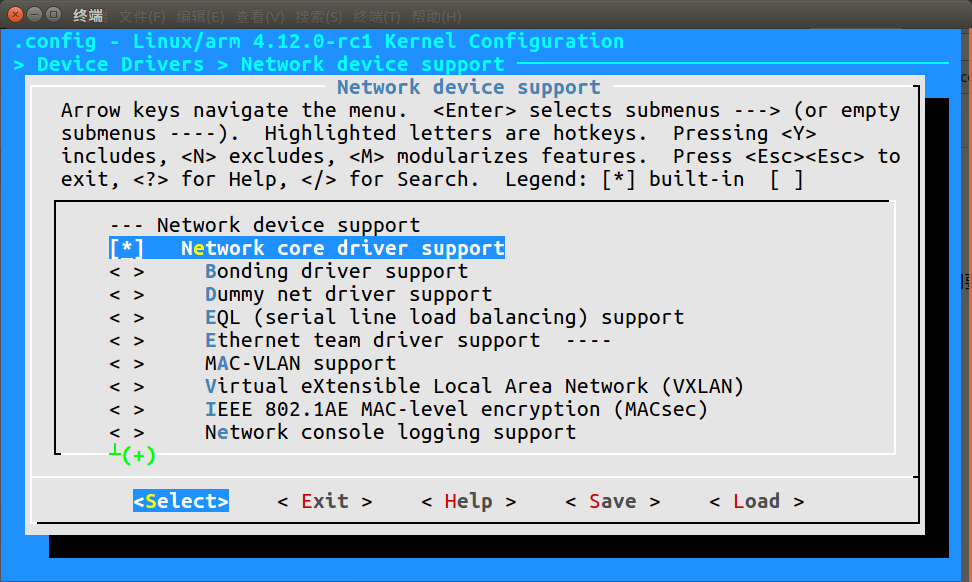Click the orange close window button
Image resolution: width=972 pixels, height=582 pixels.
pyautogui.click(x=15, y=14)
